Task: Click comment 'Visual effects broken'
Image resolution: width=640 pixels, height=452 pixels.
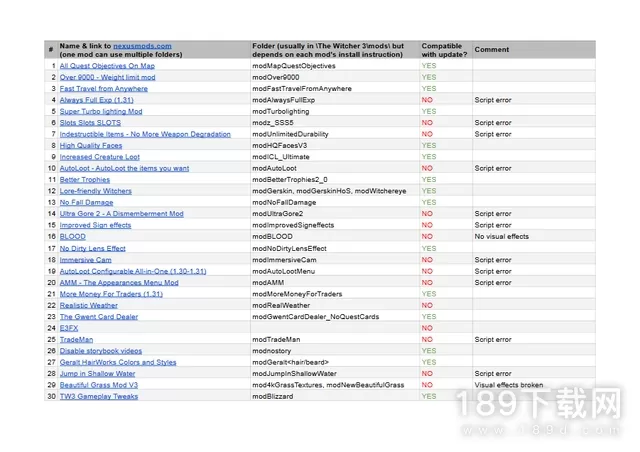Action: coord(509,385)
